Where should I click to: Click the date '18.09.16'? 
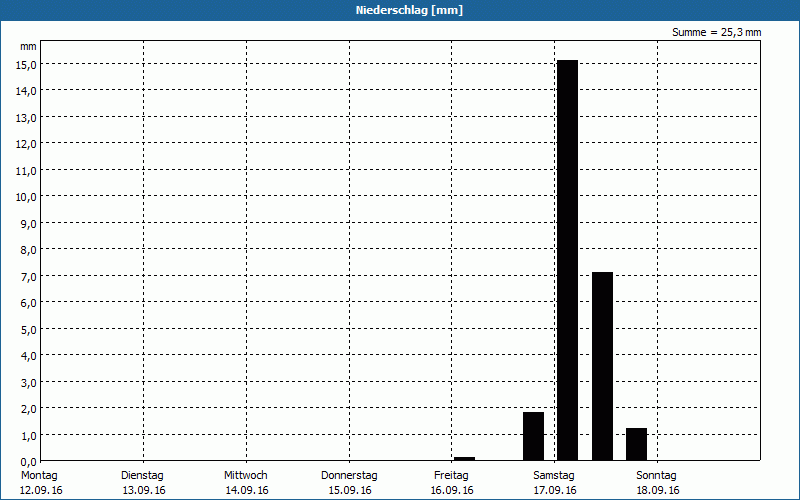tap(658, 490)
